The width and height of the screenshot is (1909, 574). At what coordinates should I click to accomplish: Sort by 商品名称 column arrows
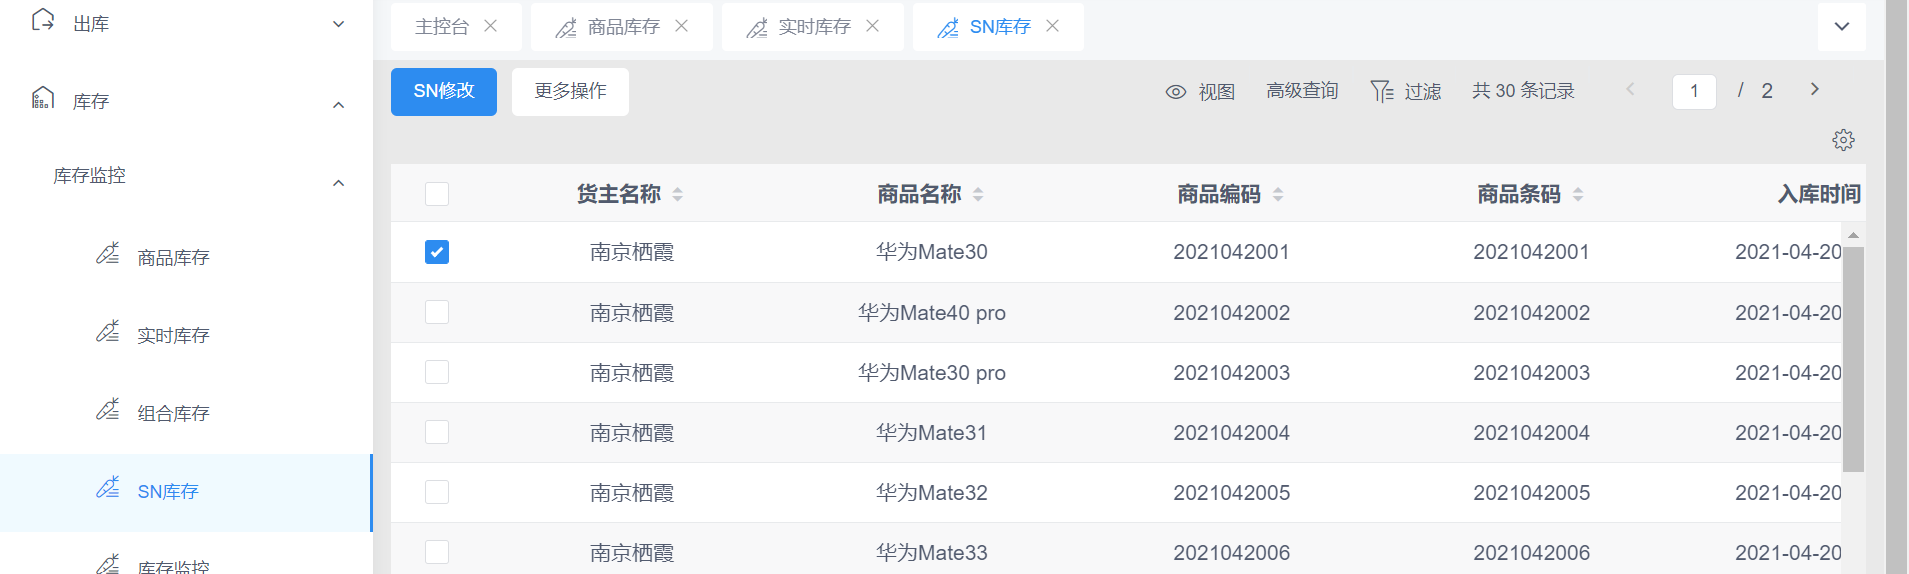tap(978, 195)
